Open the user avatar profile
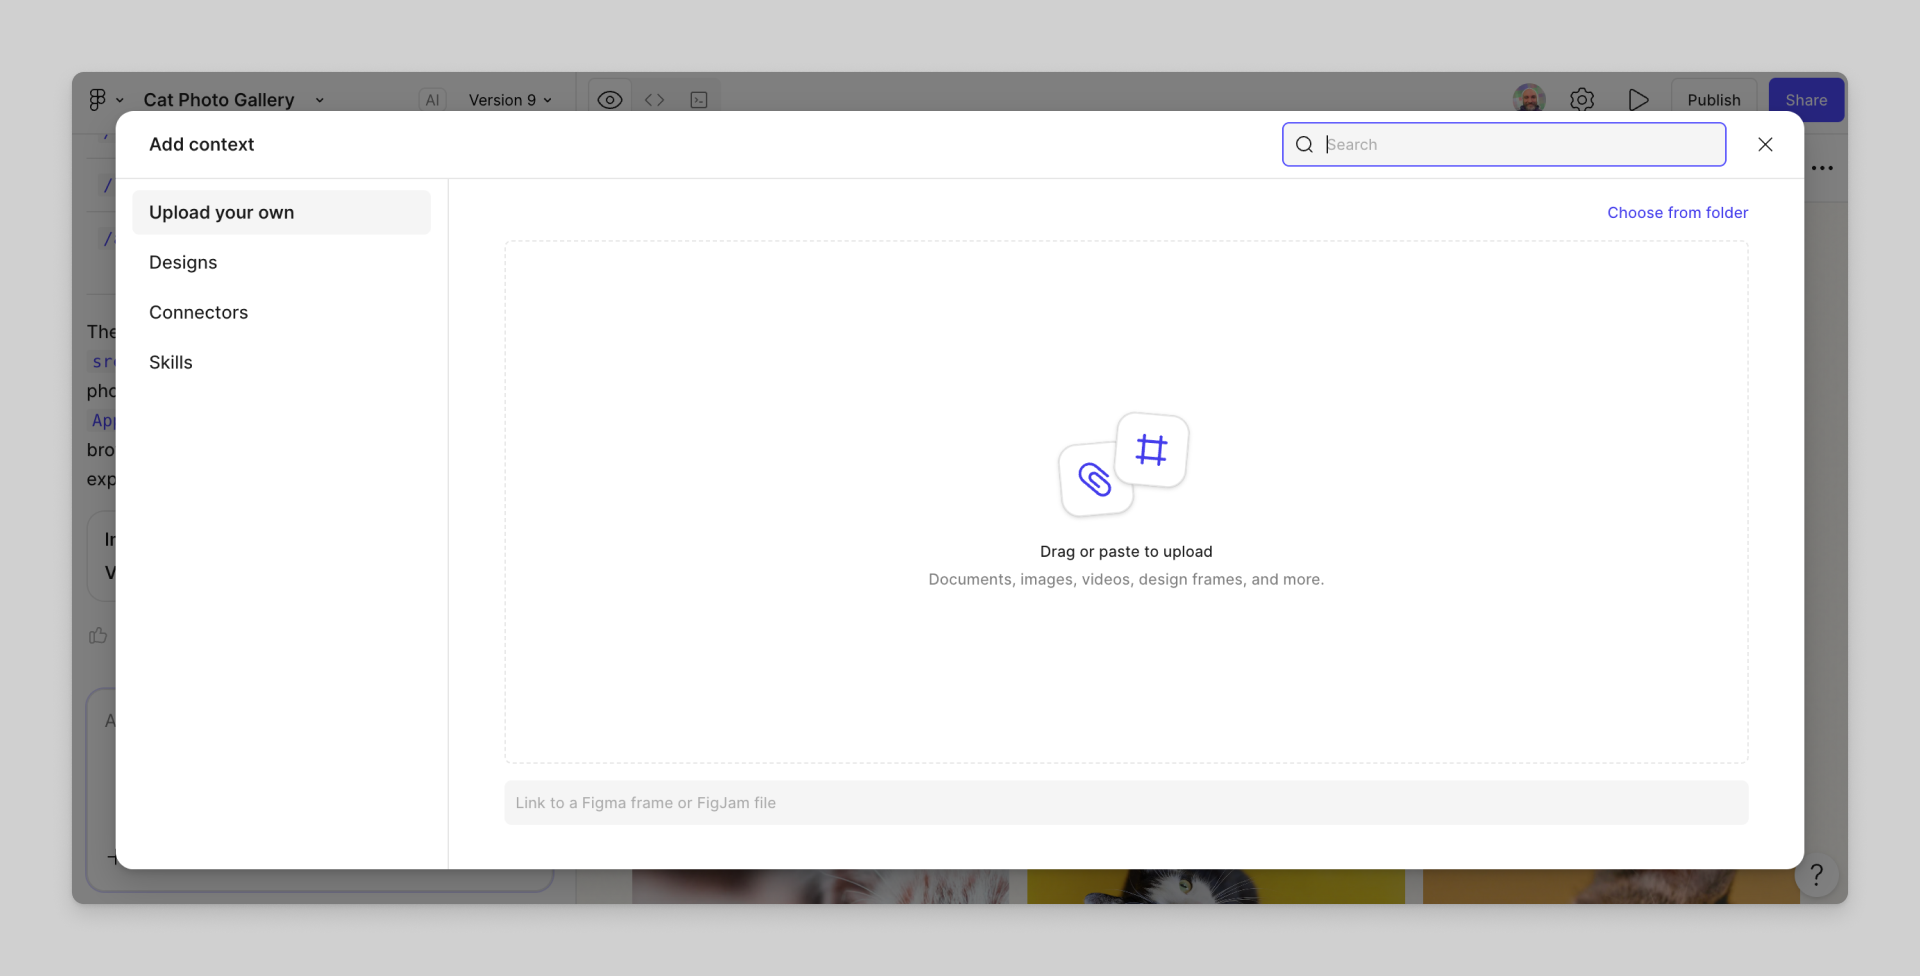 (1529, 100)
